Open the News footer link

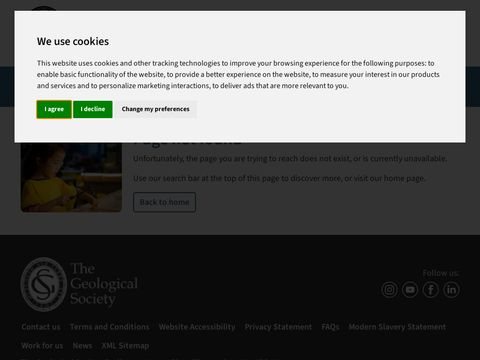[x=82, y=346]
